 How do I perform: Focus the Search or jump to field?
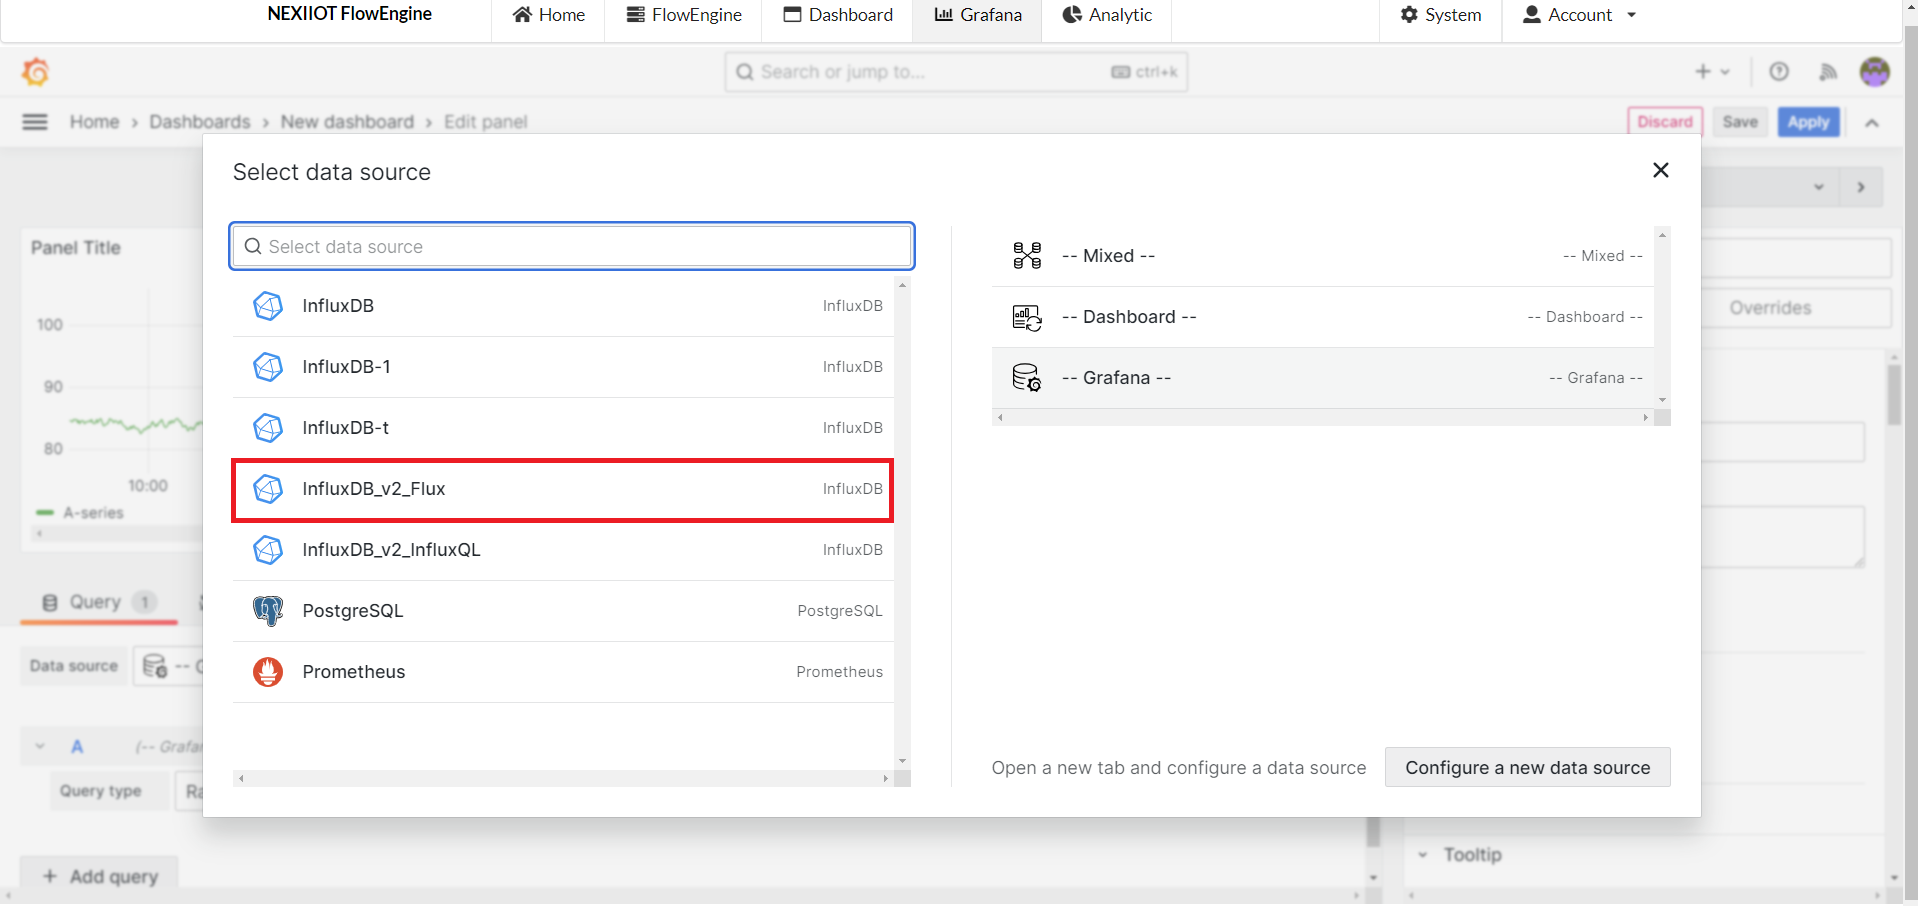pyautogui.click(x=956, y=72)
